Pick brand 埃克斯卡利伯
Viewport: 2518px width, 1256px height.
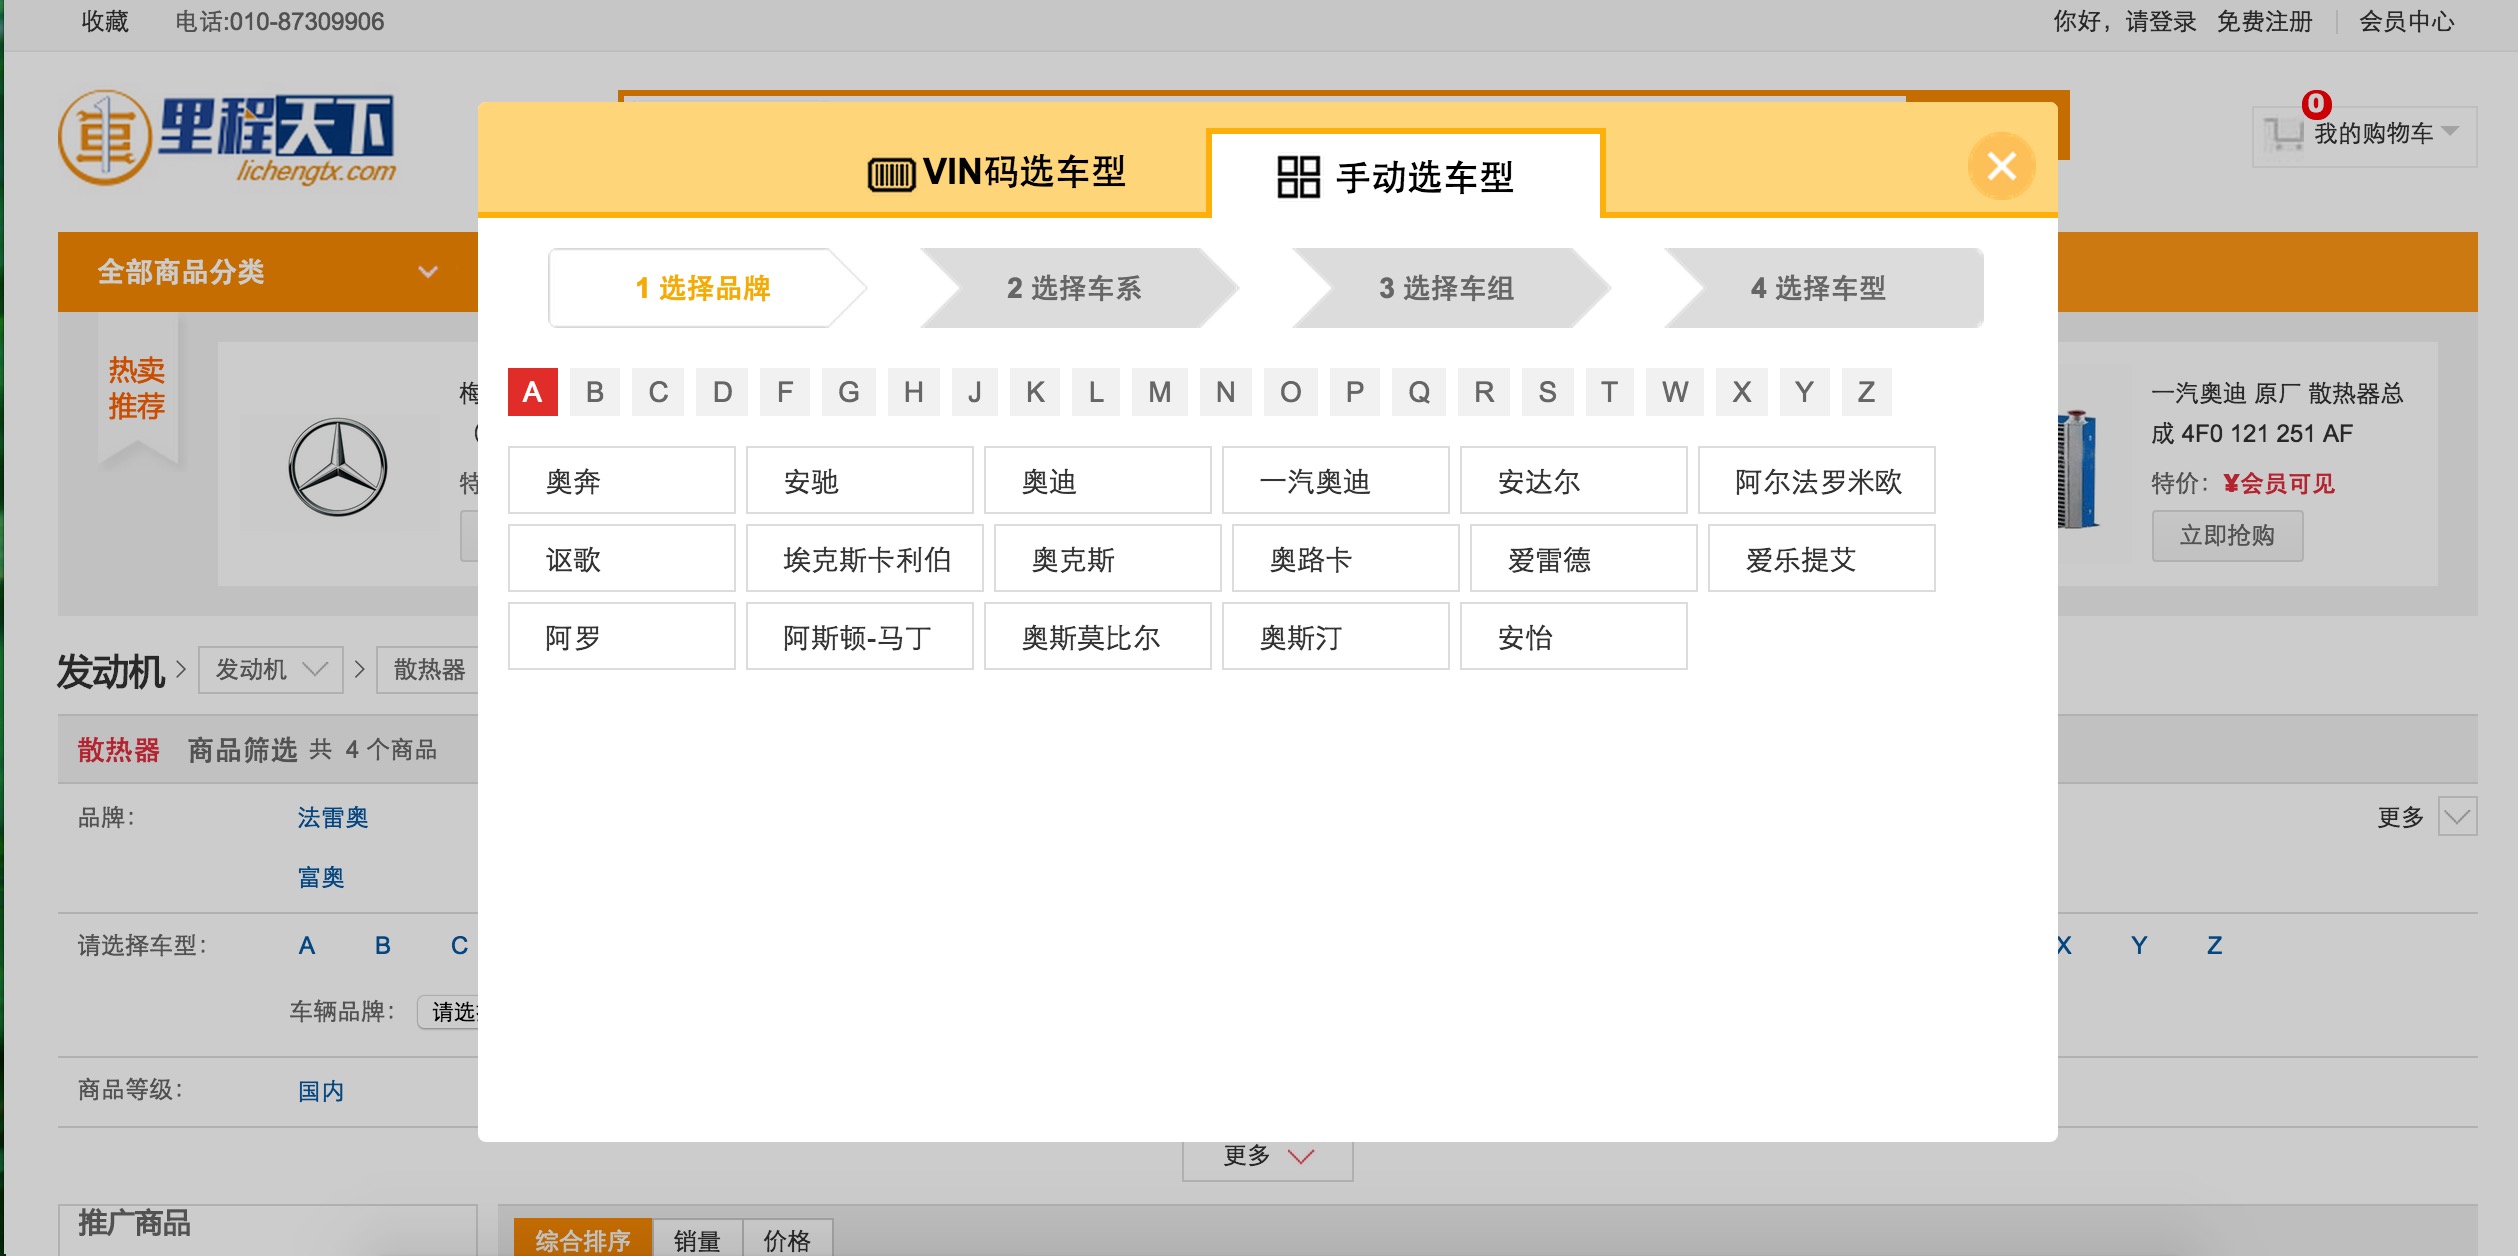tap(865, 559)
